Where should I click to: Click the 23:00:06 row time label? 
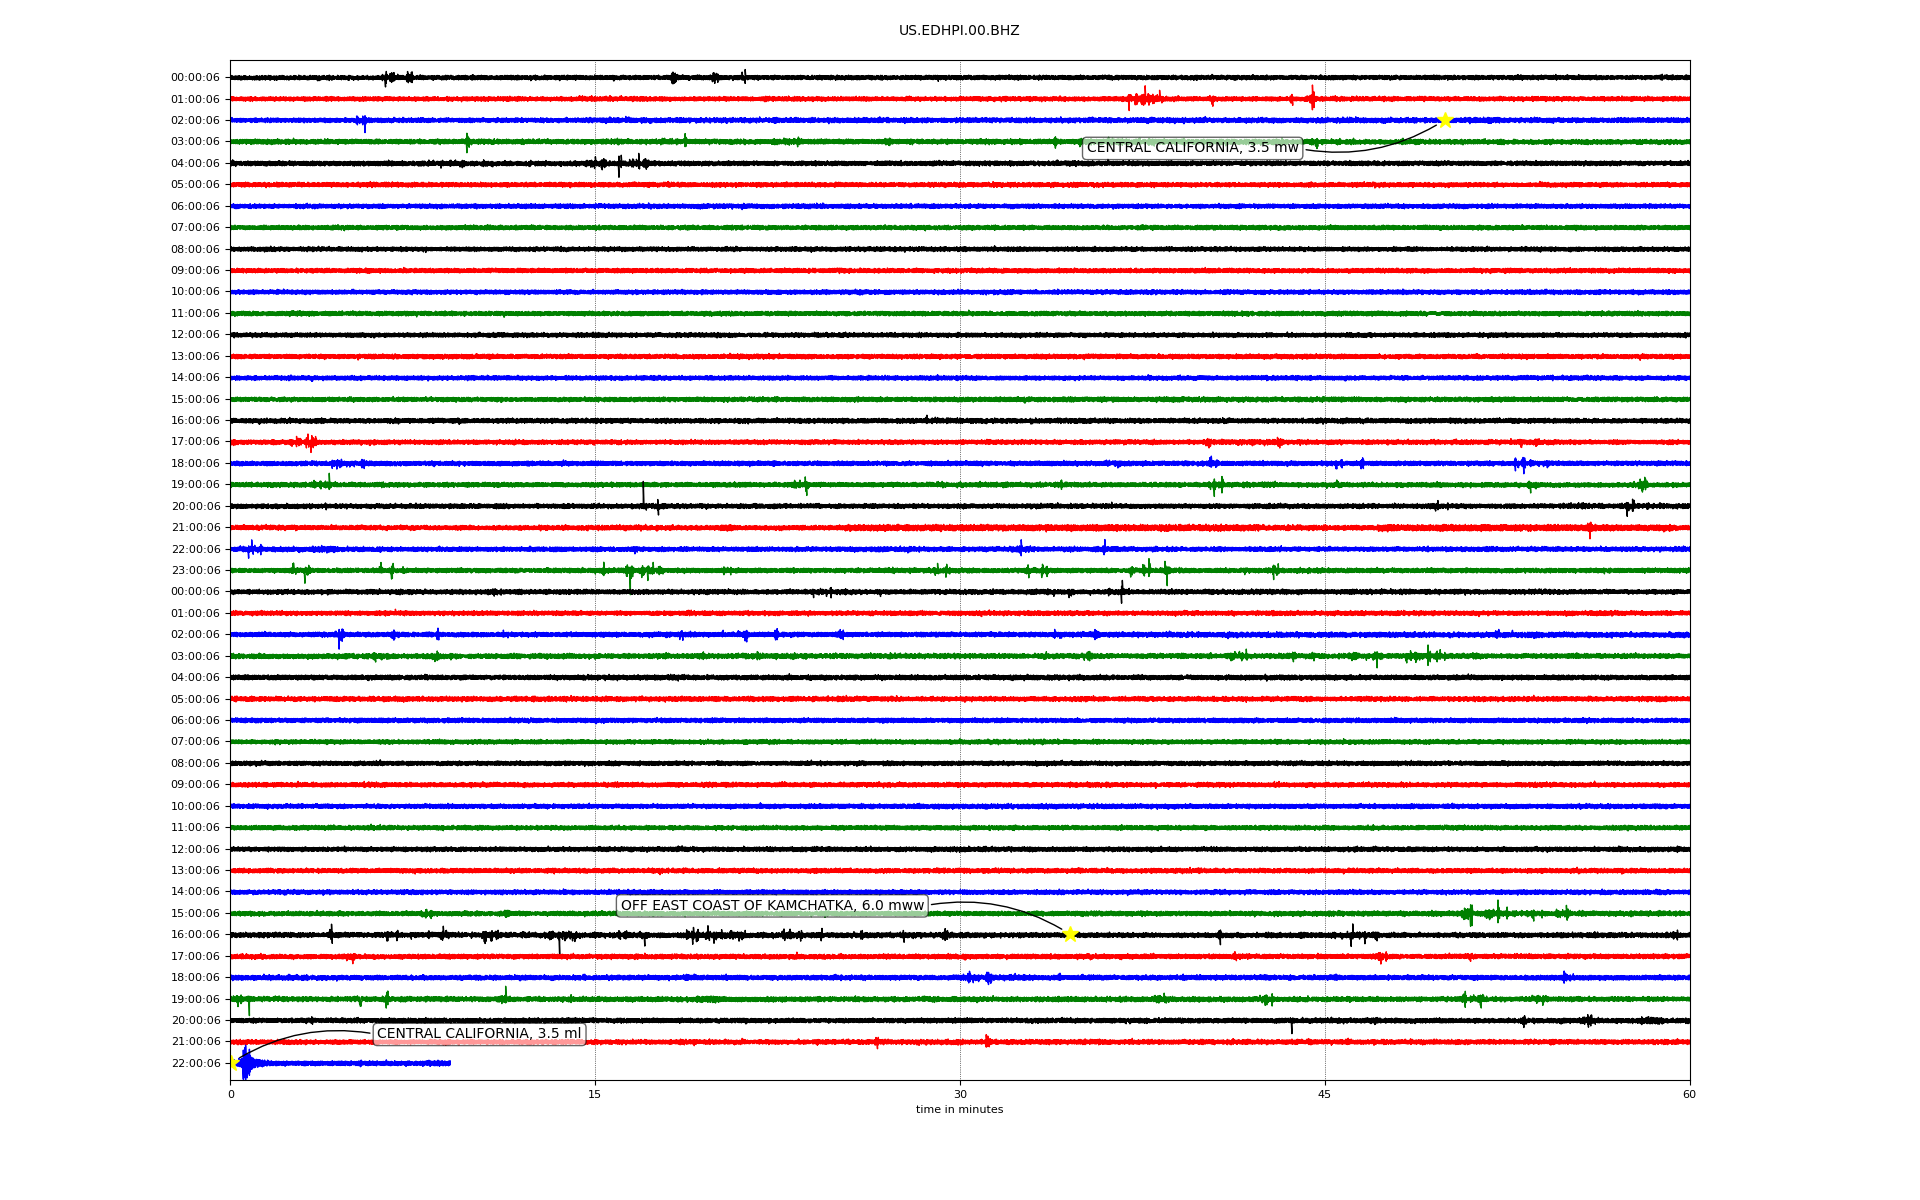pyautogui.click(x=195, y=570)
